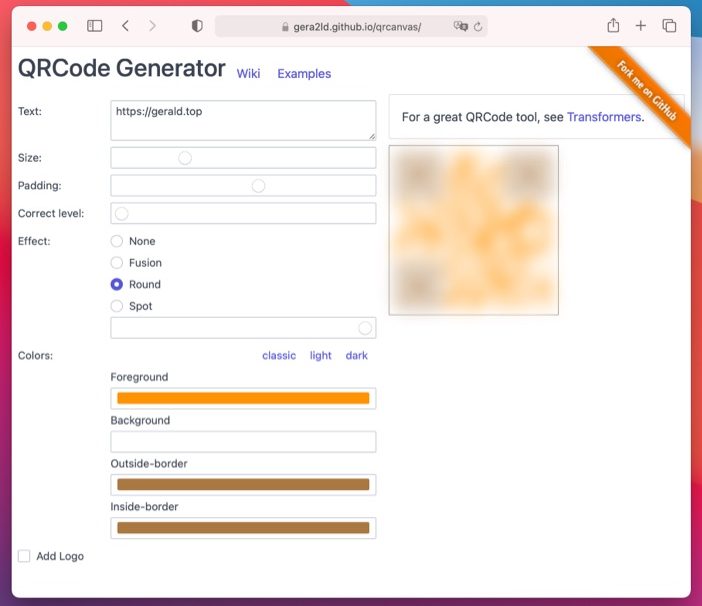Select the None effect radio button

(x=117, y=241)
